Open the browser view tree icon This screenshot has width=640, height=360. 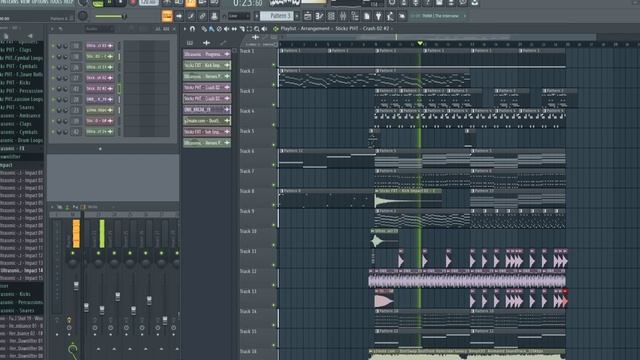pyautogui.click(x=355, y=16)
